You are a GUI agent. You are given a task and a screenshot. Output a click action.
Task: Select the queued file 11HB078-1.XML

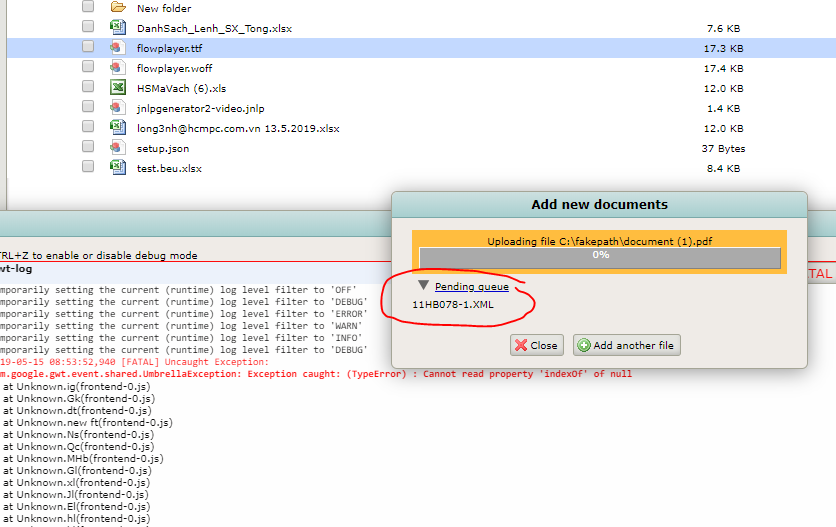452,304
